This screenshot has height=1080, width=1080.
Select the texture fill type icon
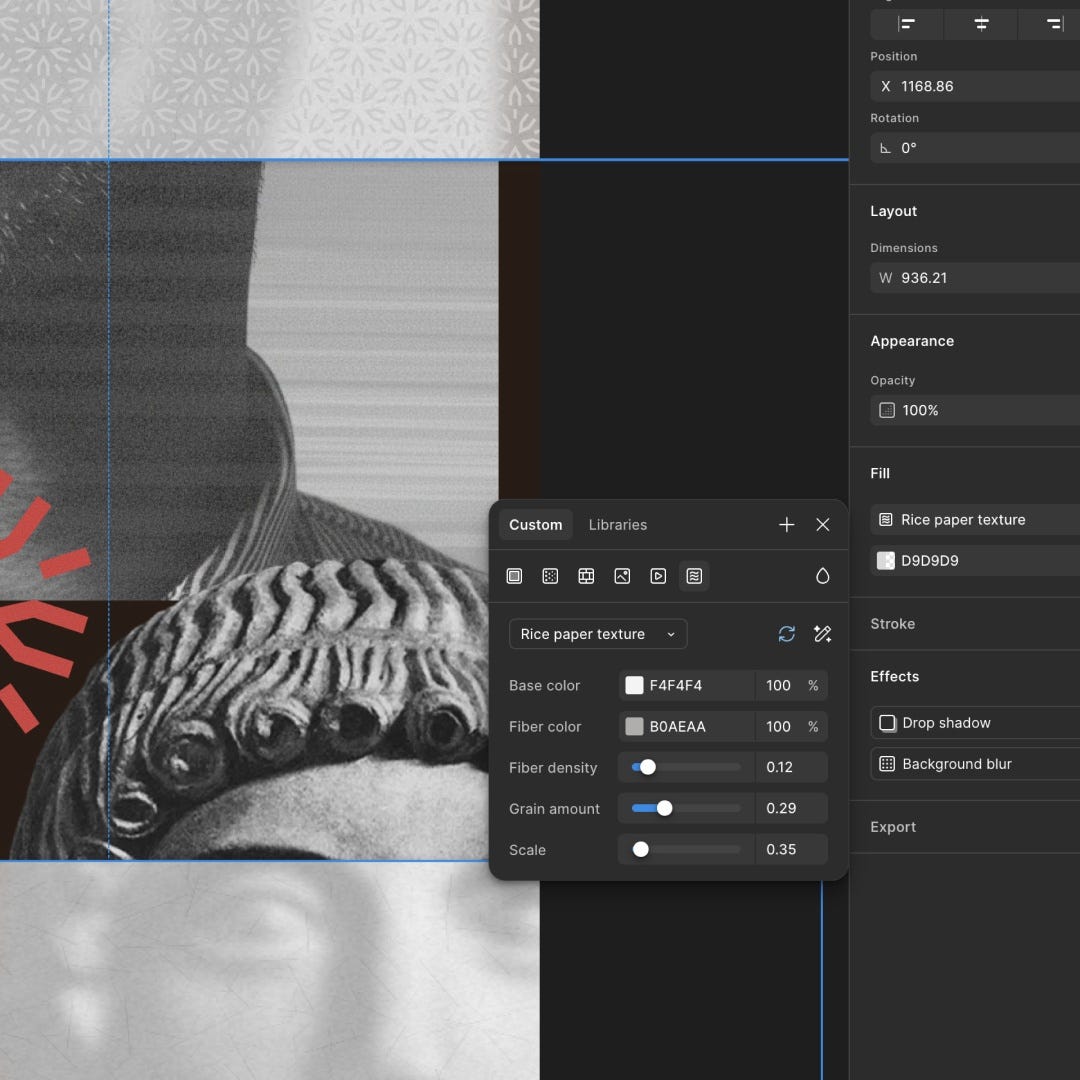click(694, 576)
